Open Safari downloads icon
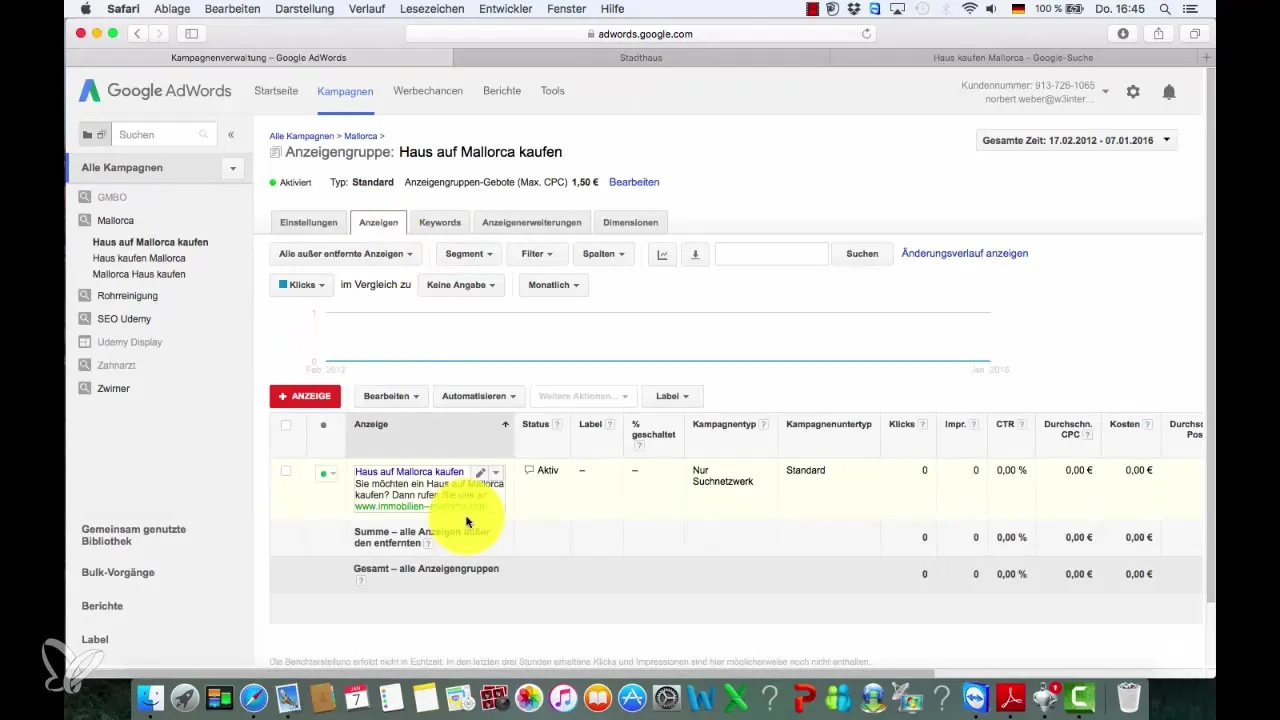The height and width of the screenshot is (720, 1280). pos(1123,33)
